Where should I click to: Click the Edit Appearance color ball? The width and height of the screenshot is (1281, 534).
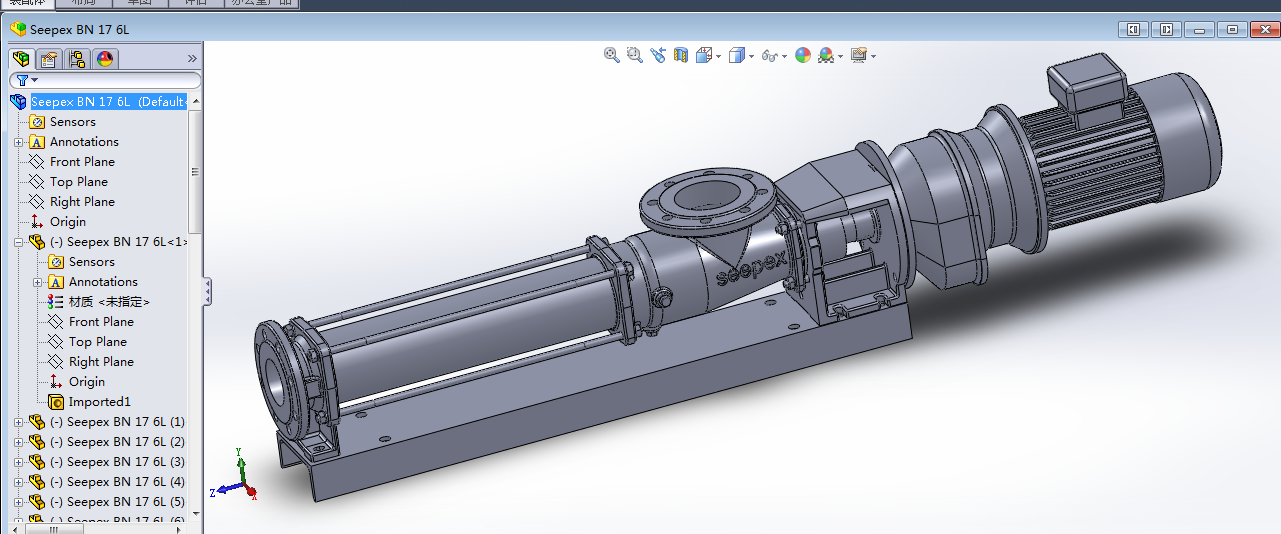[x=803, y=55]
